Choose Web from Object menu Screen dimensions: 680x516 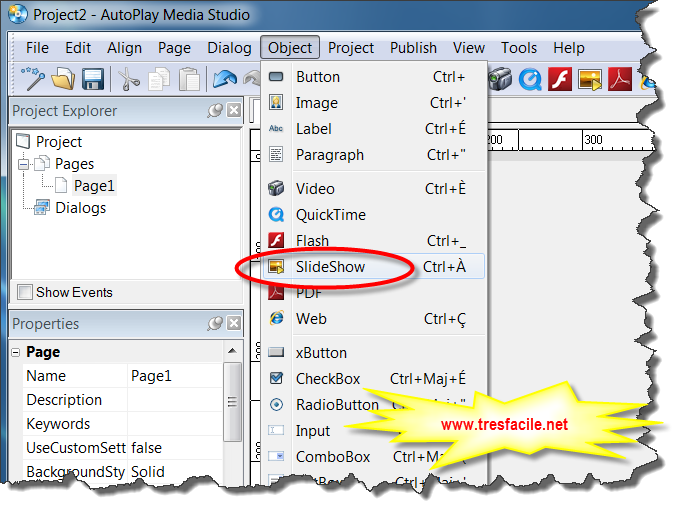tap(374, 319)
